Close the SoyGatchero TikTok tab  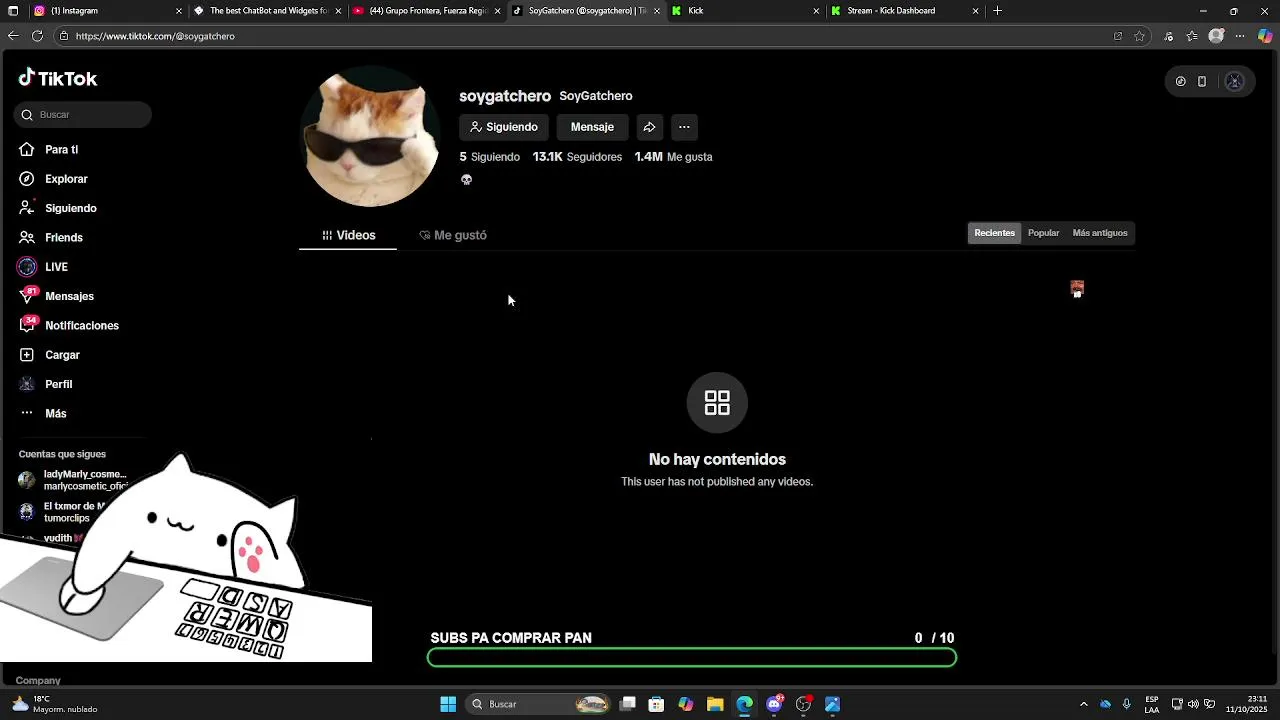pos(657,11)
